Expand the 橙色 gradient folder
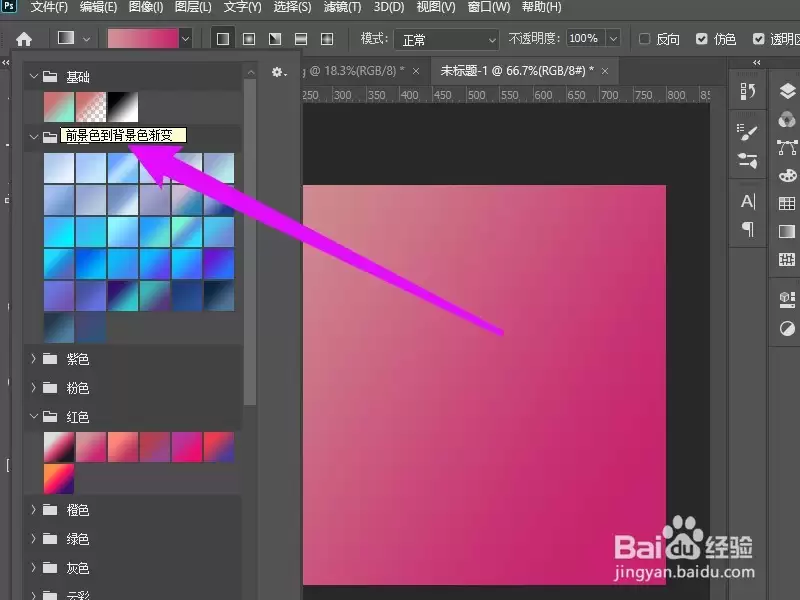Viewport: 800px width, 600px height. click(x=34, y=509)
